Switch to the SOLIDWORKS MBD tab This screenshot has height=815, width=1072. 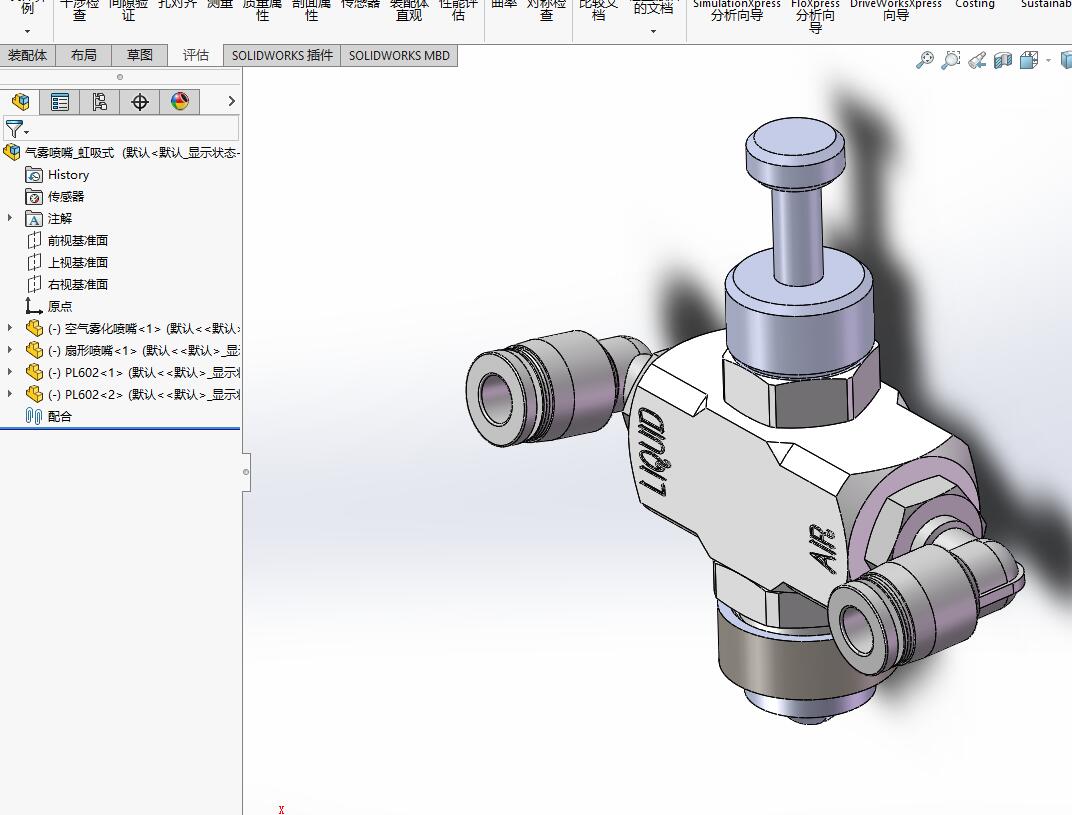click(399, 55)
